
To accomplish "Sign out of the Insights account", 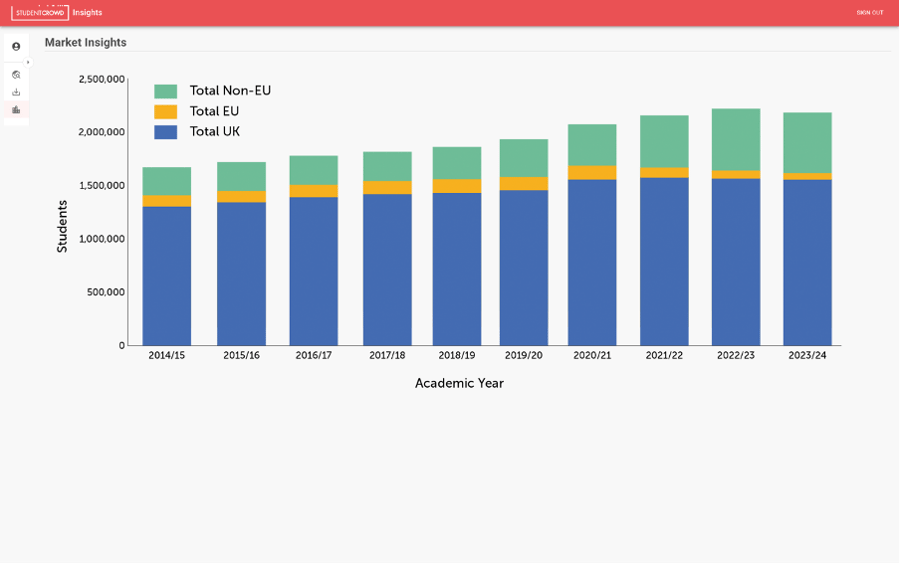I will [x=869, y=13].
